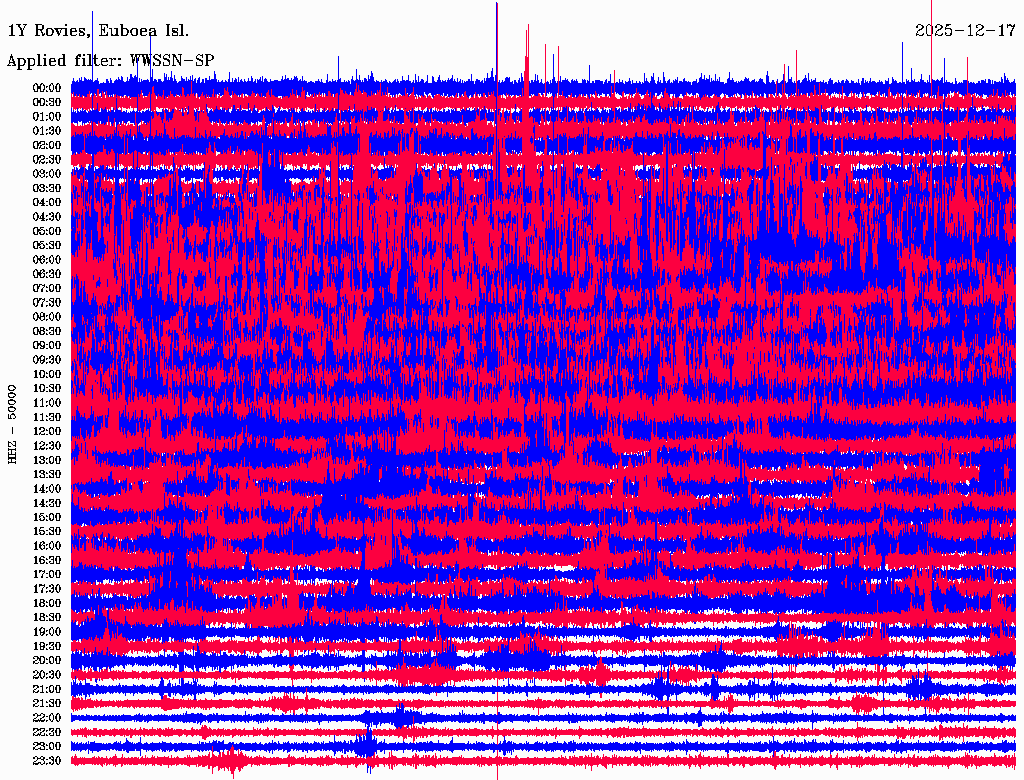The width and height of the screenshot is (1024, 780).
Task: Select the 06:30 time label
Action: point(47,274)
